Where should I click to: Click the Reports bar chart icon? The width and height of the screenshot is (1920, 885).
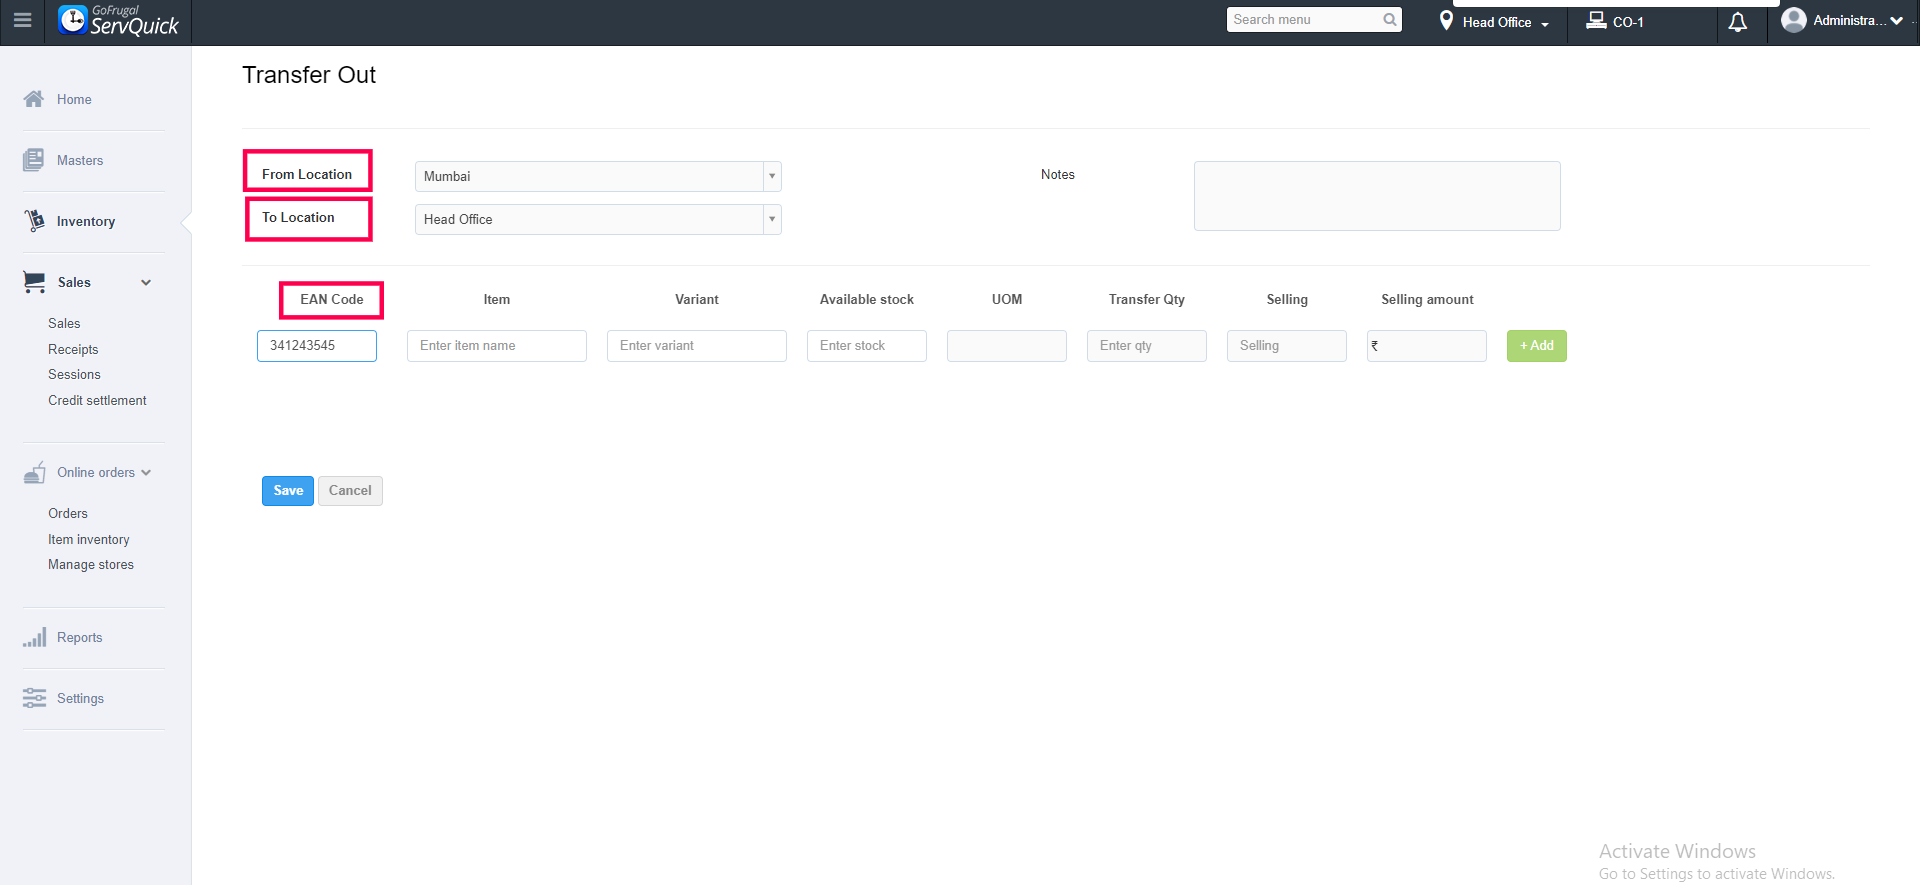pos(34,637)
